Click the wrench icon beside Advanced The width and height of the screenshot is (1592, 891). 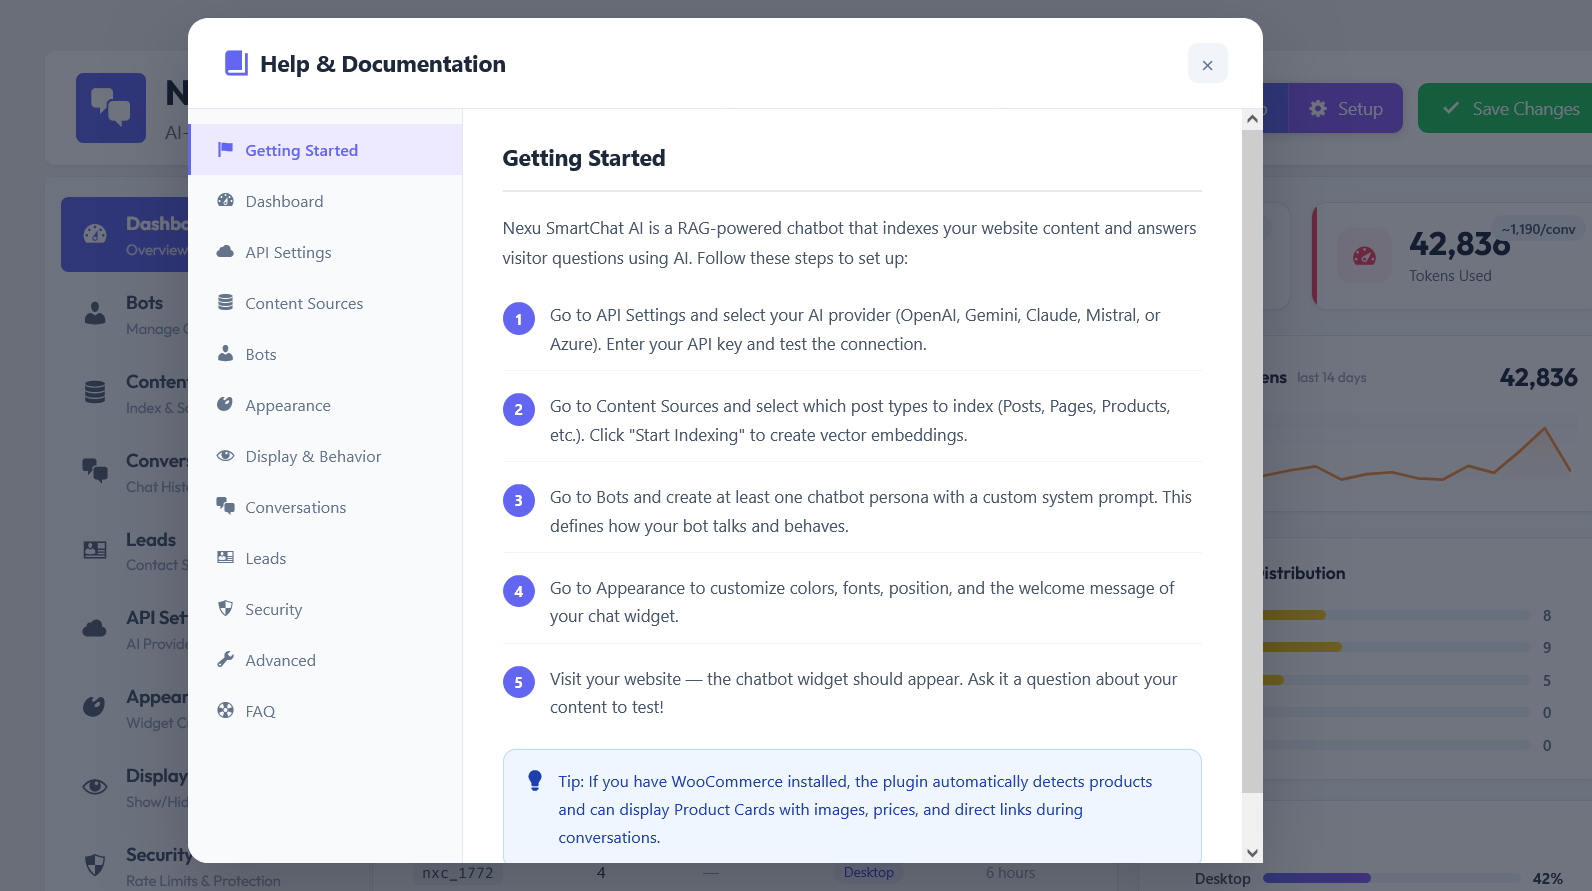pos(225,659)
